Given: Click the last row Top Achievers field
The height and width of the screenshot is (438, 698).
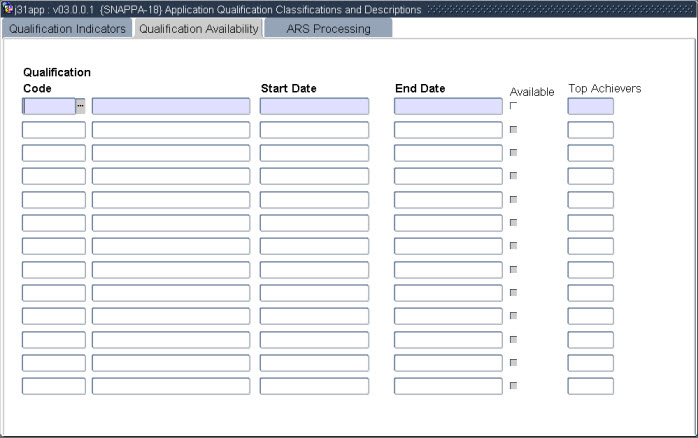Looking at the screenshot, I should point(590,386).
